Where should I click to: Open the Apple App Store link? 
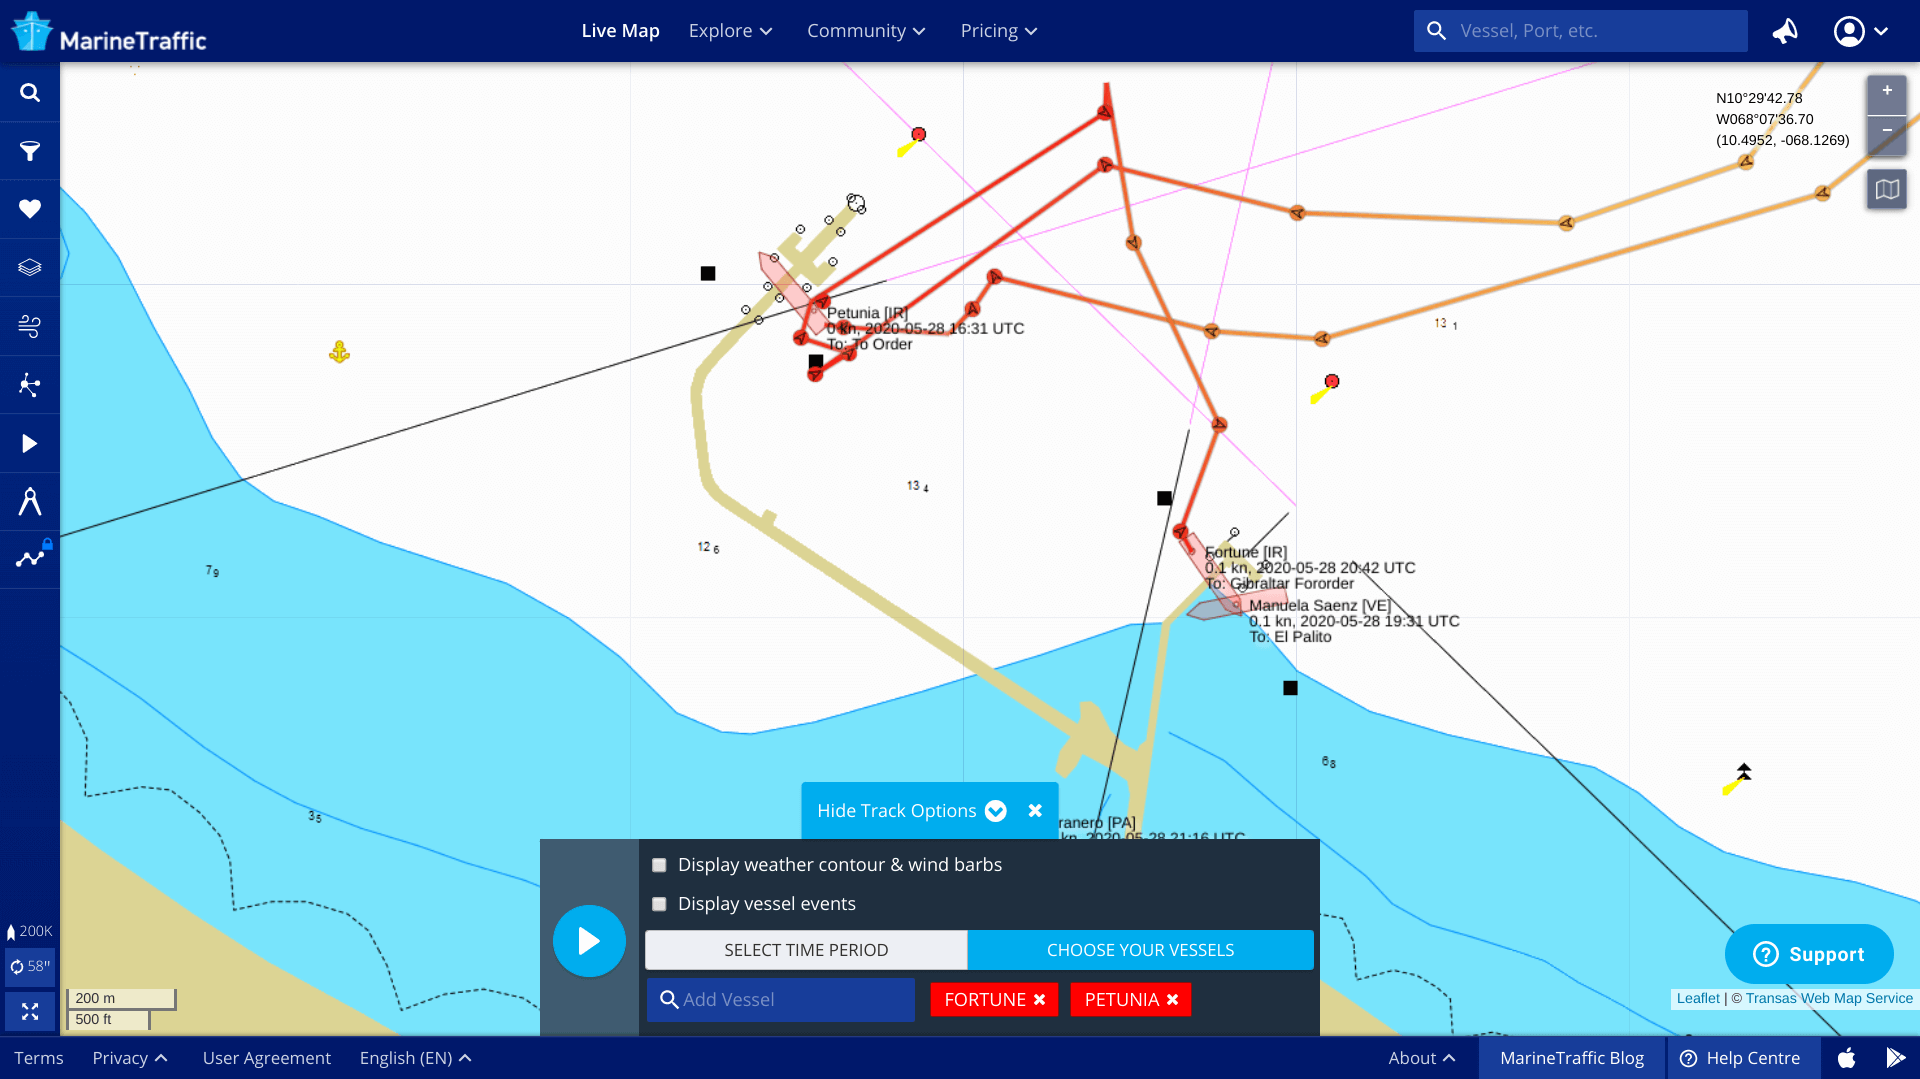point(1846,1058)
